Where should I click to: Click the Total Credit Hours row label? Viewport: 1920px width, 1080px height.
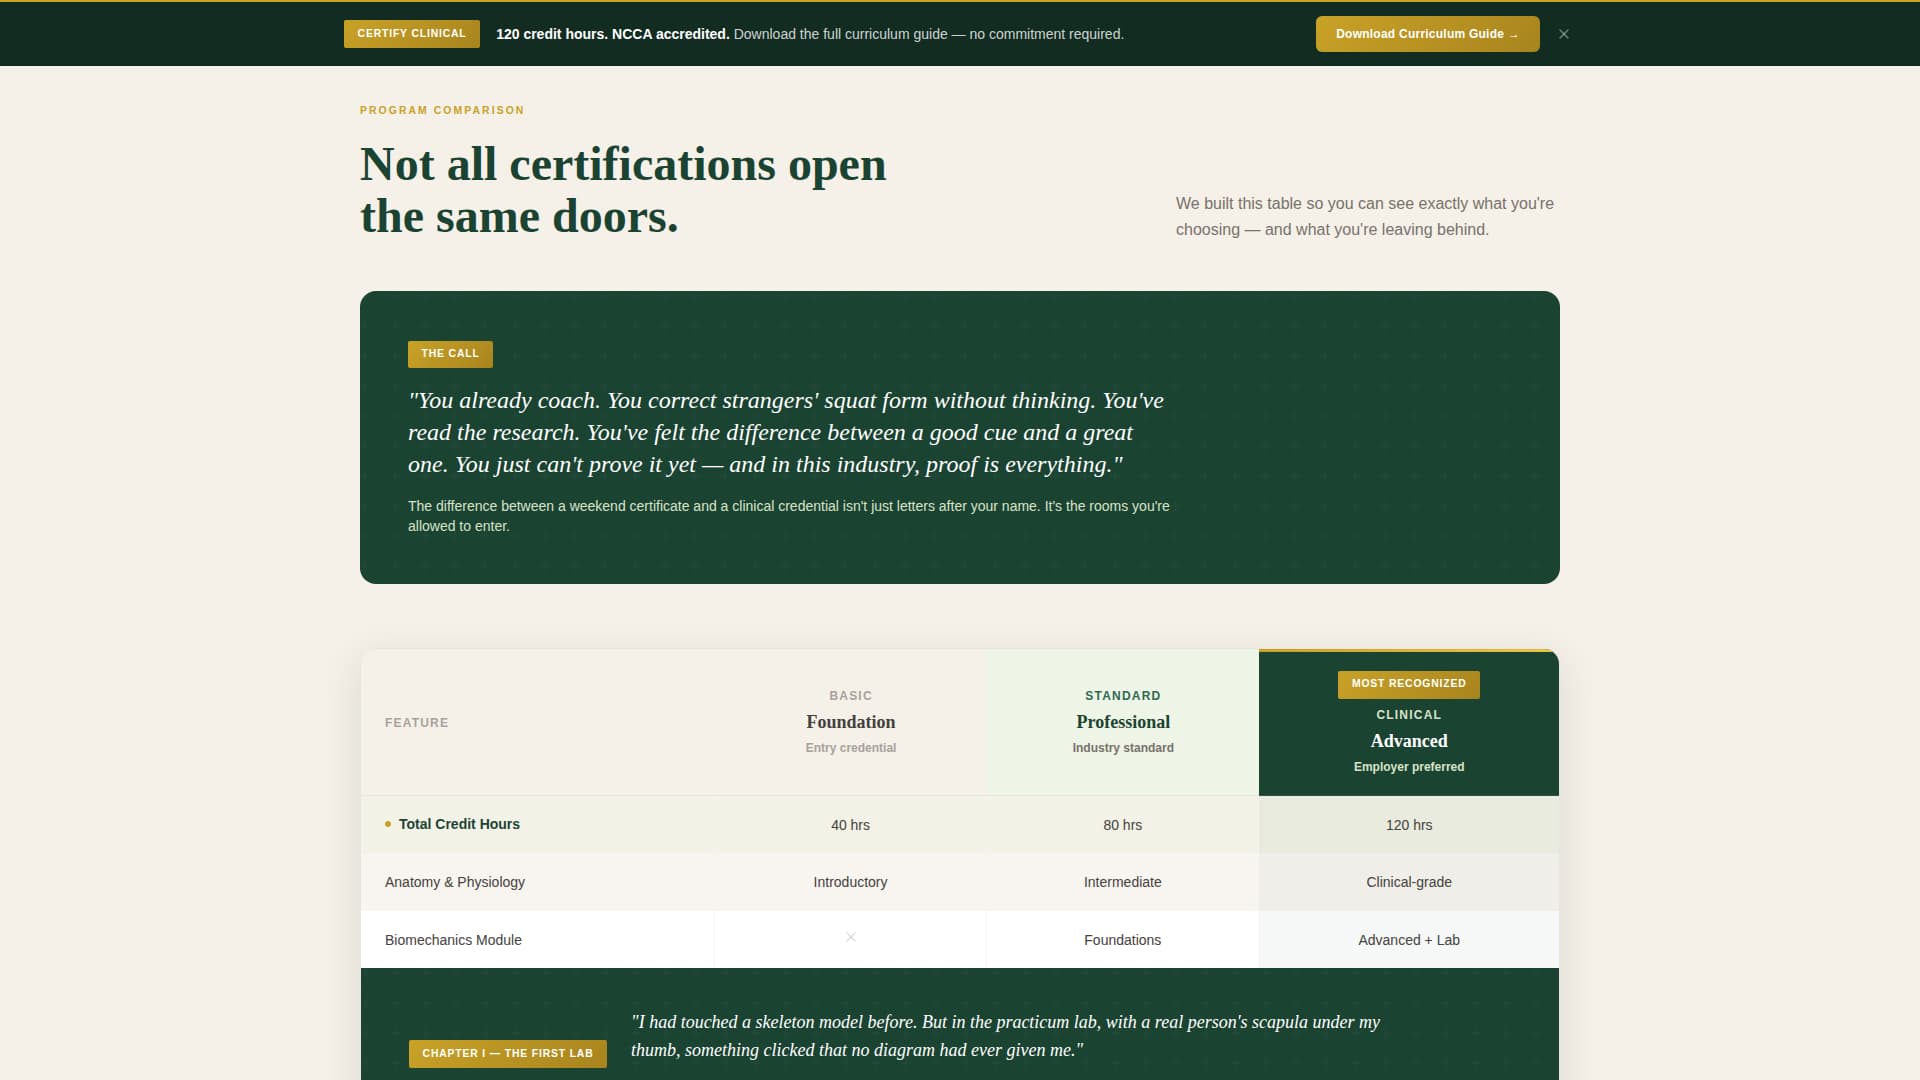tap(459, 824)
